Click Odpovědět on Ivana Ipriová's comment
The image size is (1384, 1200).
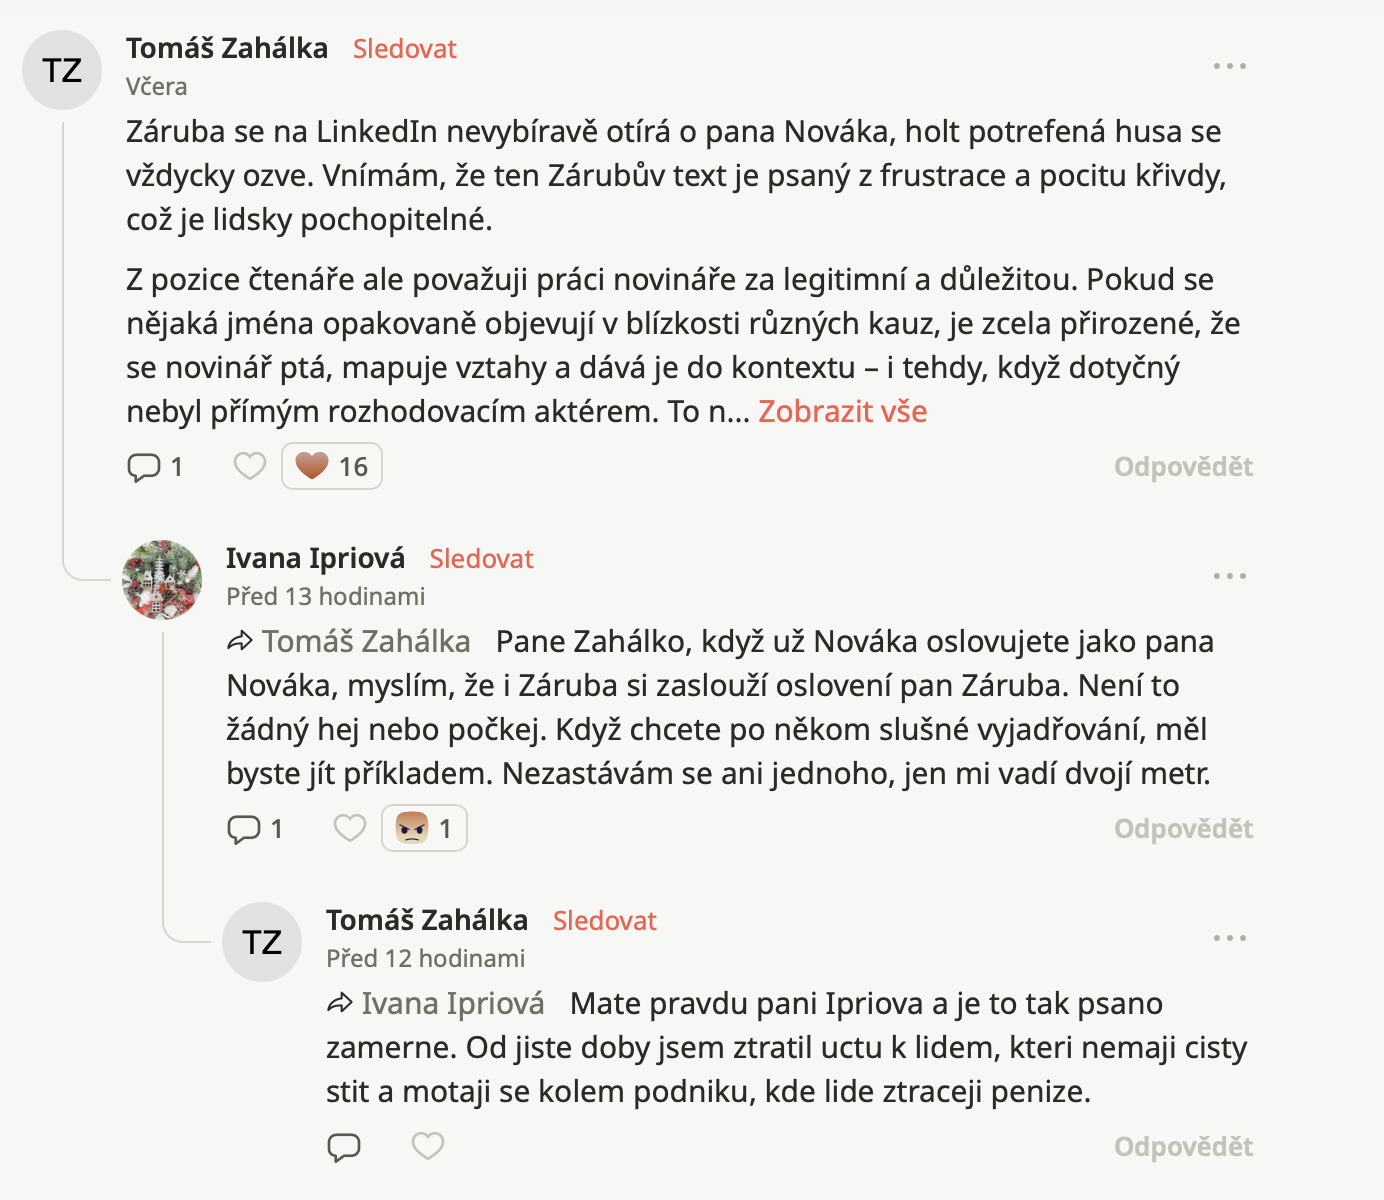click(x=1183, y=829)
